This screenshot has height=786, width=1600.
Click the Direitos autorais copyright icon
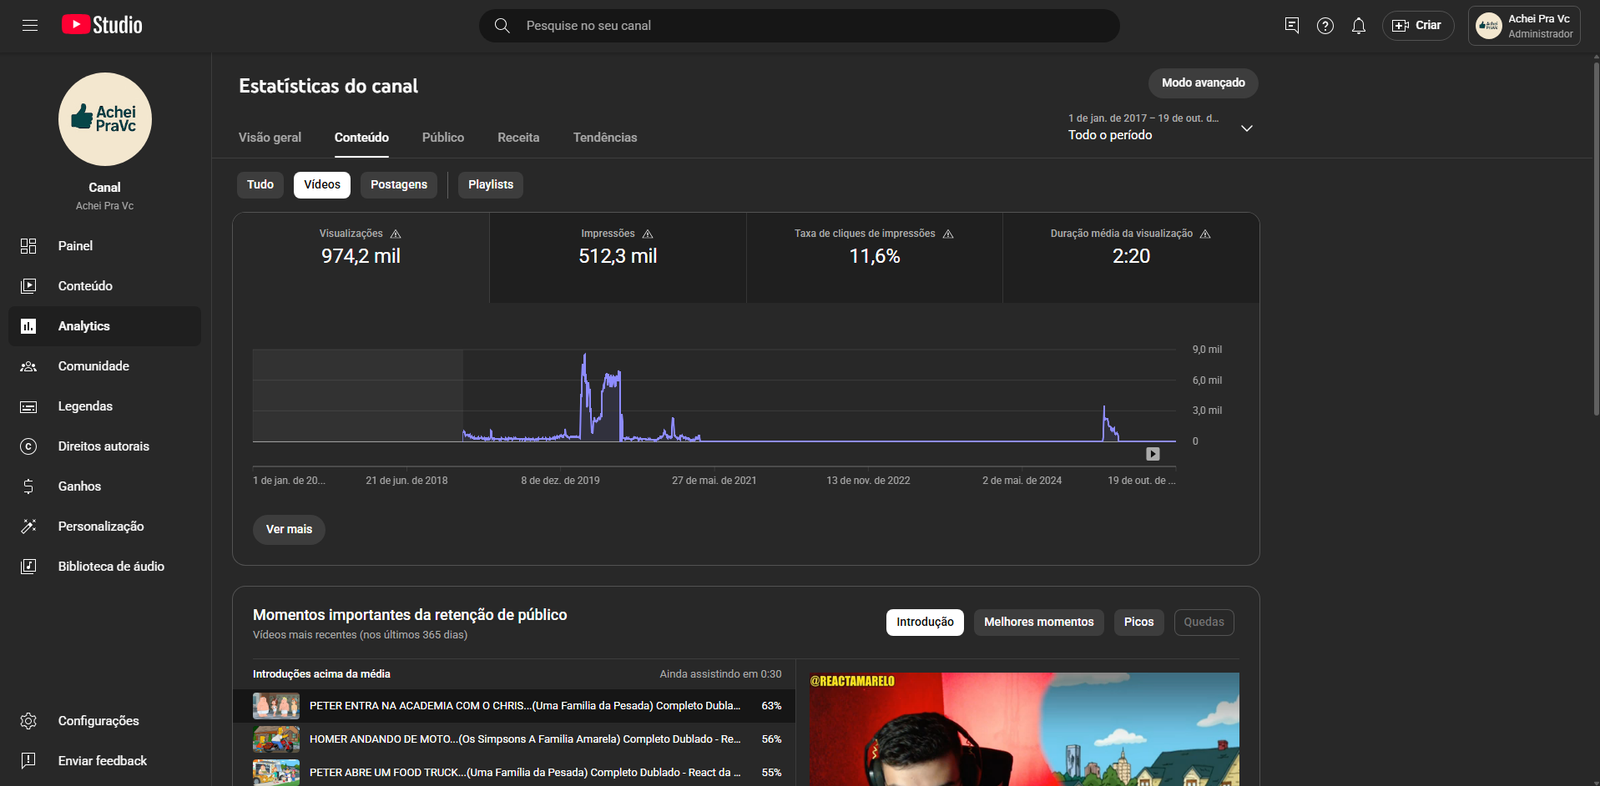[28, 446]
